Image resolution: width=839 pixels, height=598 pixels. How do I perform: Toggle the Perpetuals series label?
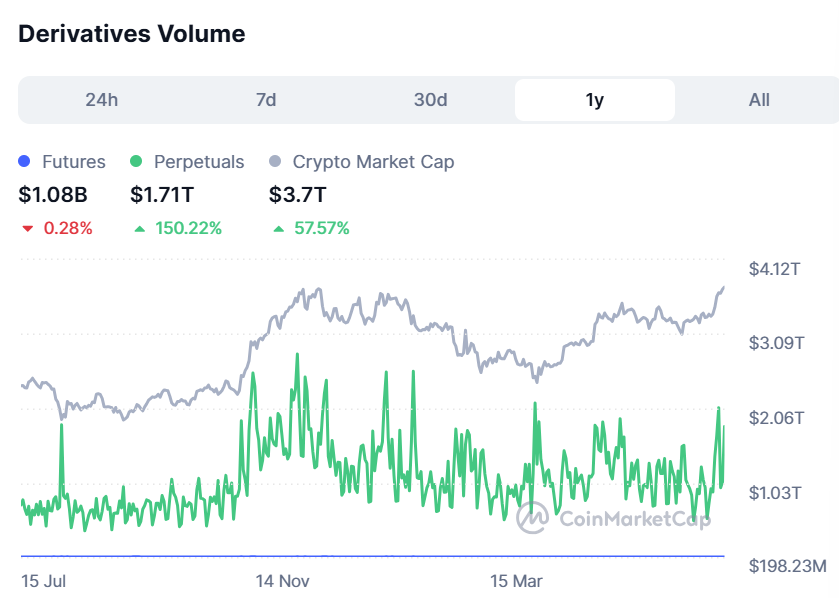tap(199, 161)
